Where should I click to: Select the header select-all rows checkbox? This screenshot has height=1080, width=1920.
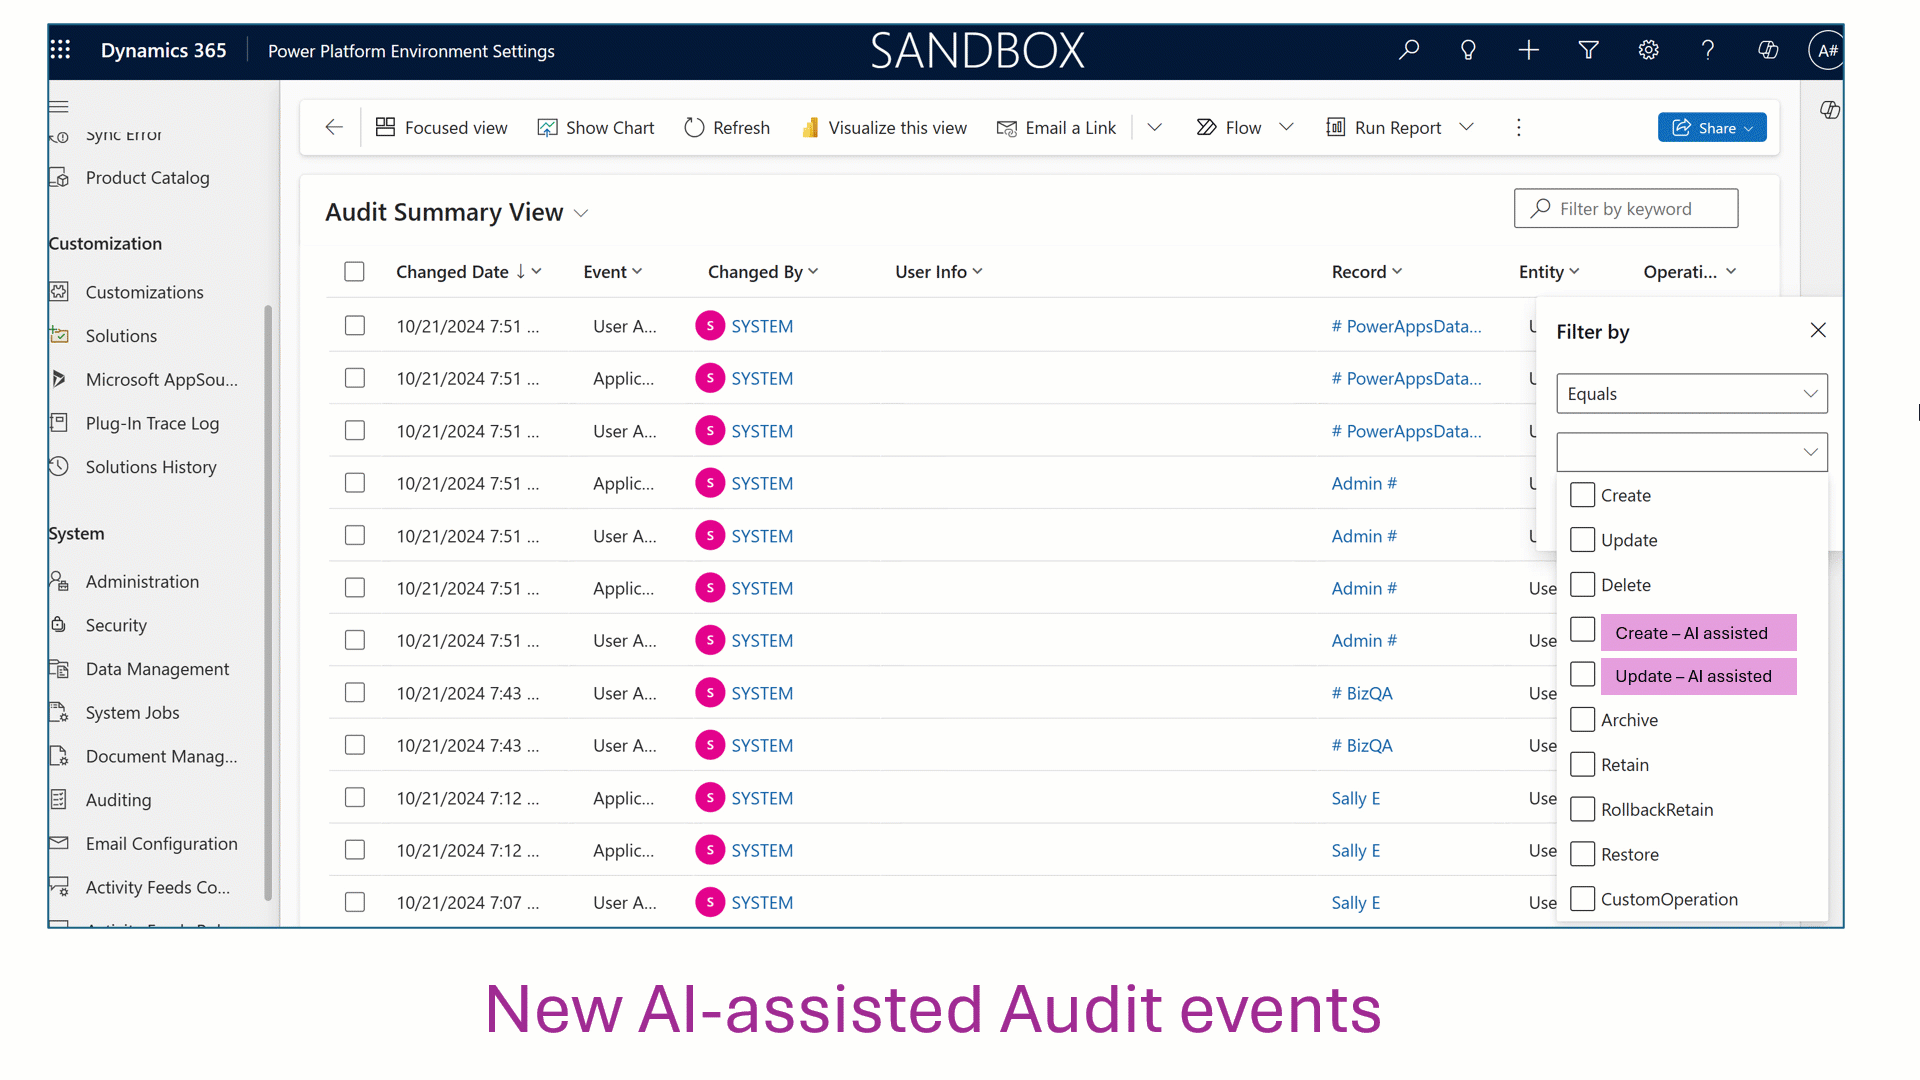[354, 272]
